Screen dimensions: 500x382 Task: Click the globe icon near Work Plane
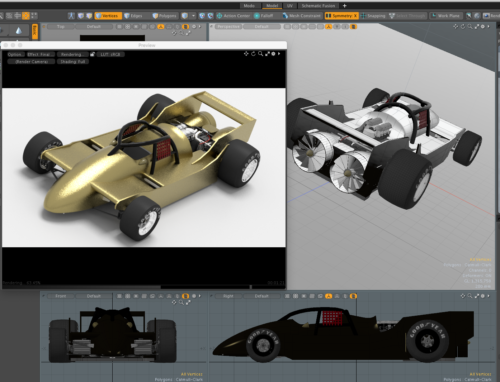pyautogui.click(x=477, y=16)
